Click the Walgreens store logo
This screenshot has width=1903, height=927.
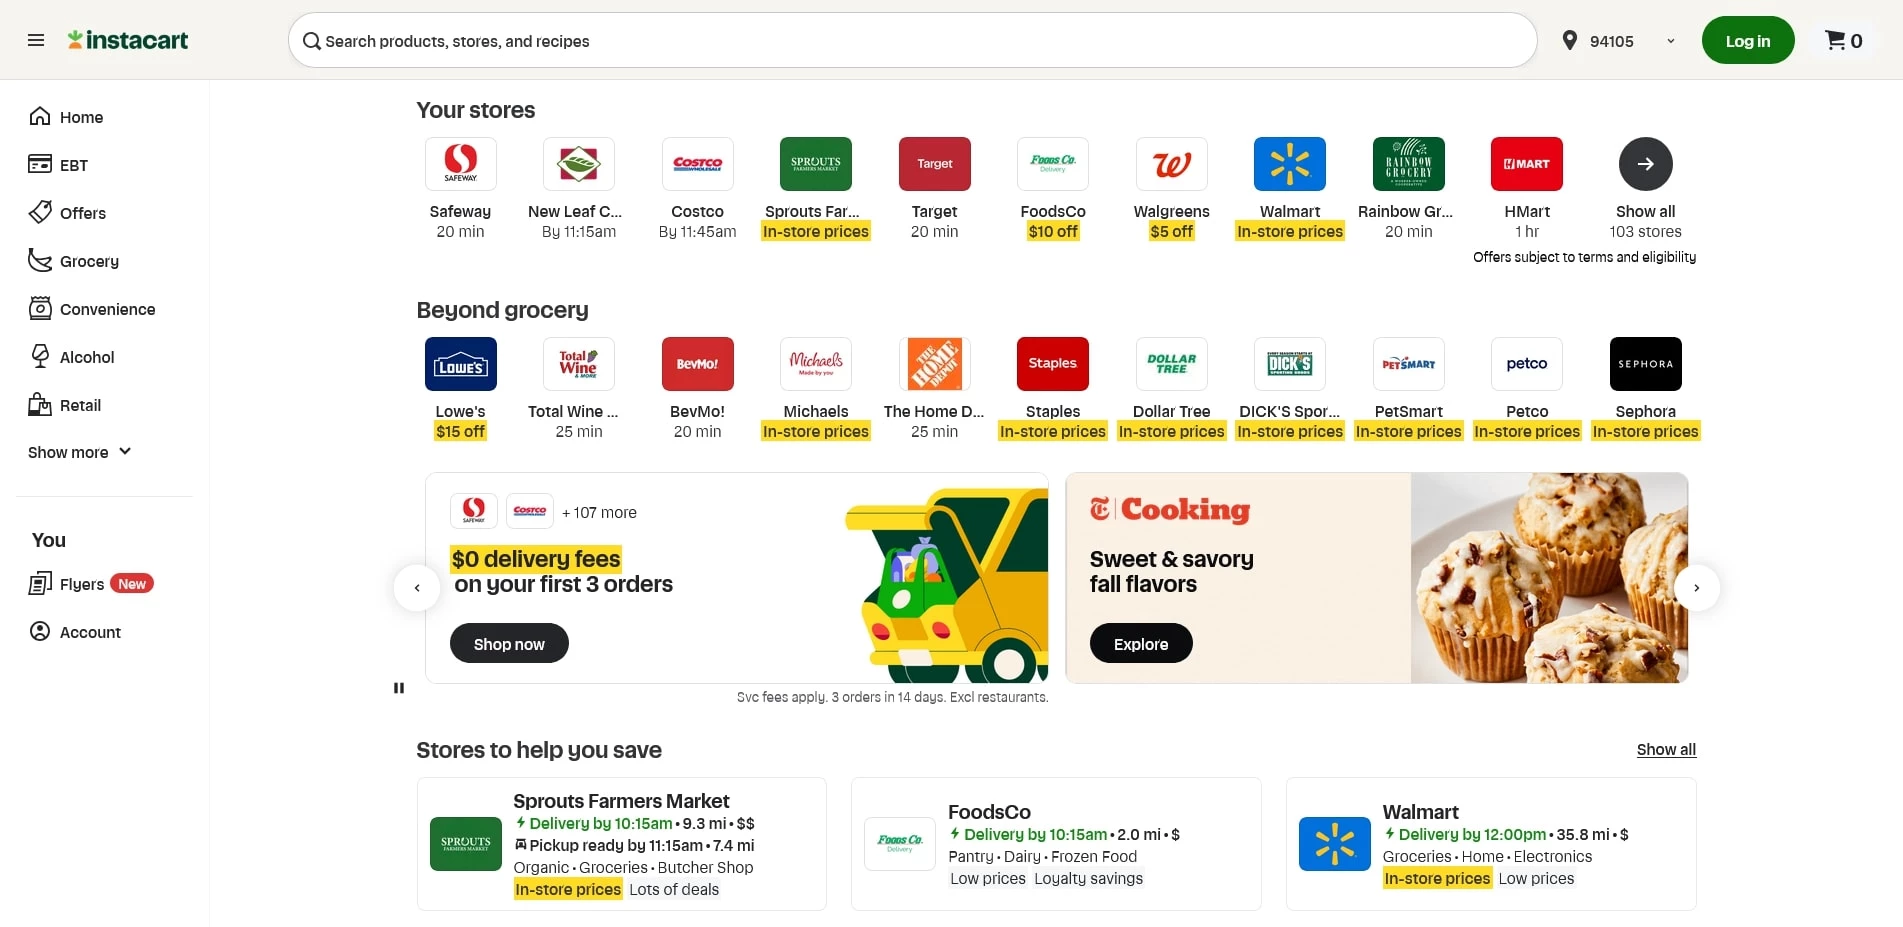[x=1171, y=163]
